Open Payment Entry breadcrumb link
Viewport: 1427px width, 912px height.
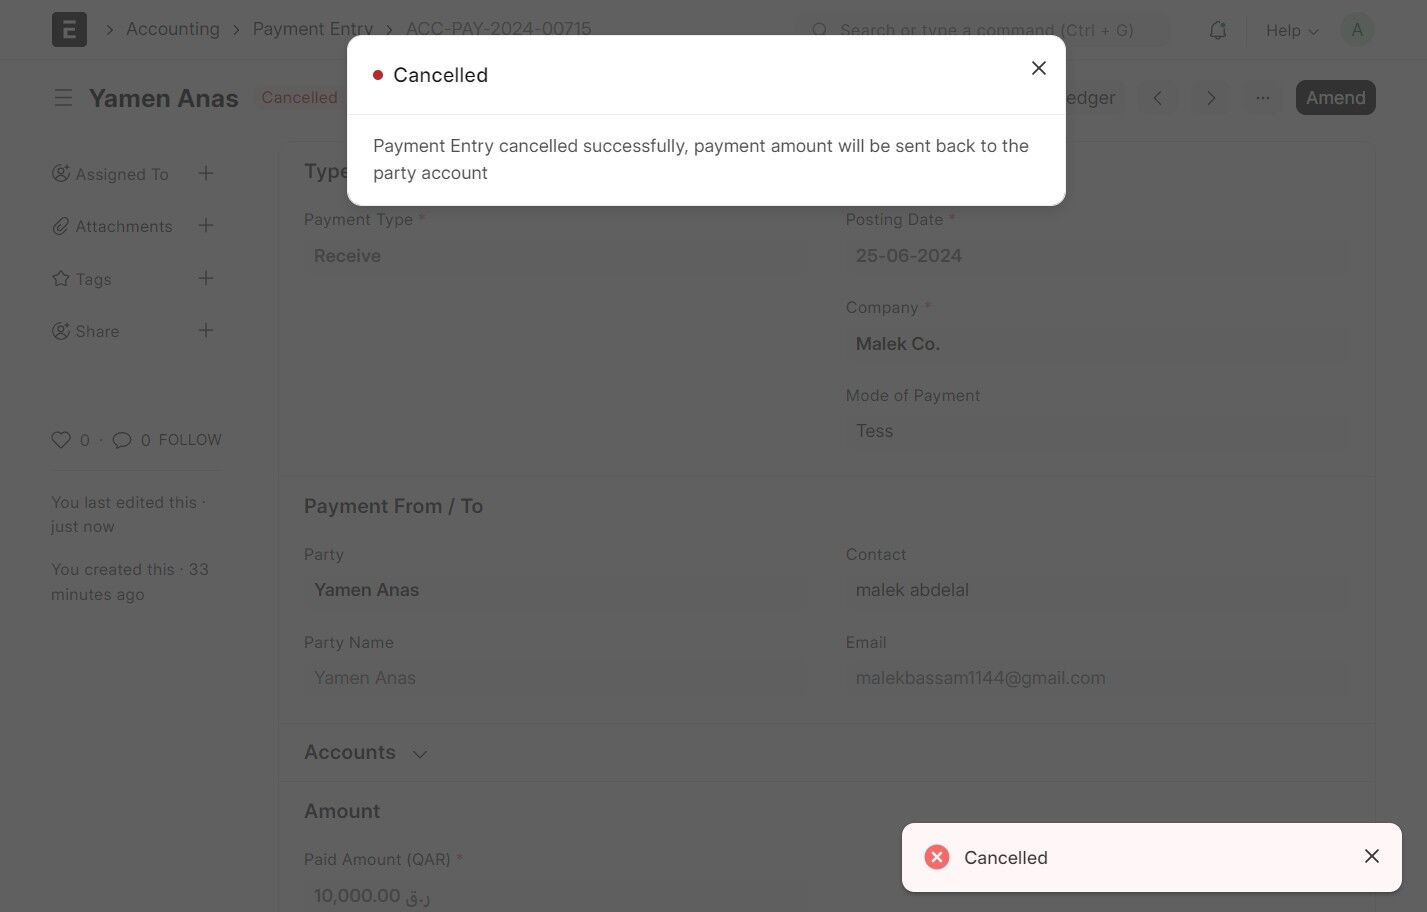coord(312,29)
